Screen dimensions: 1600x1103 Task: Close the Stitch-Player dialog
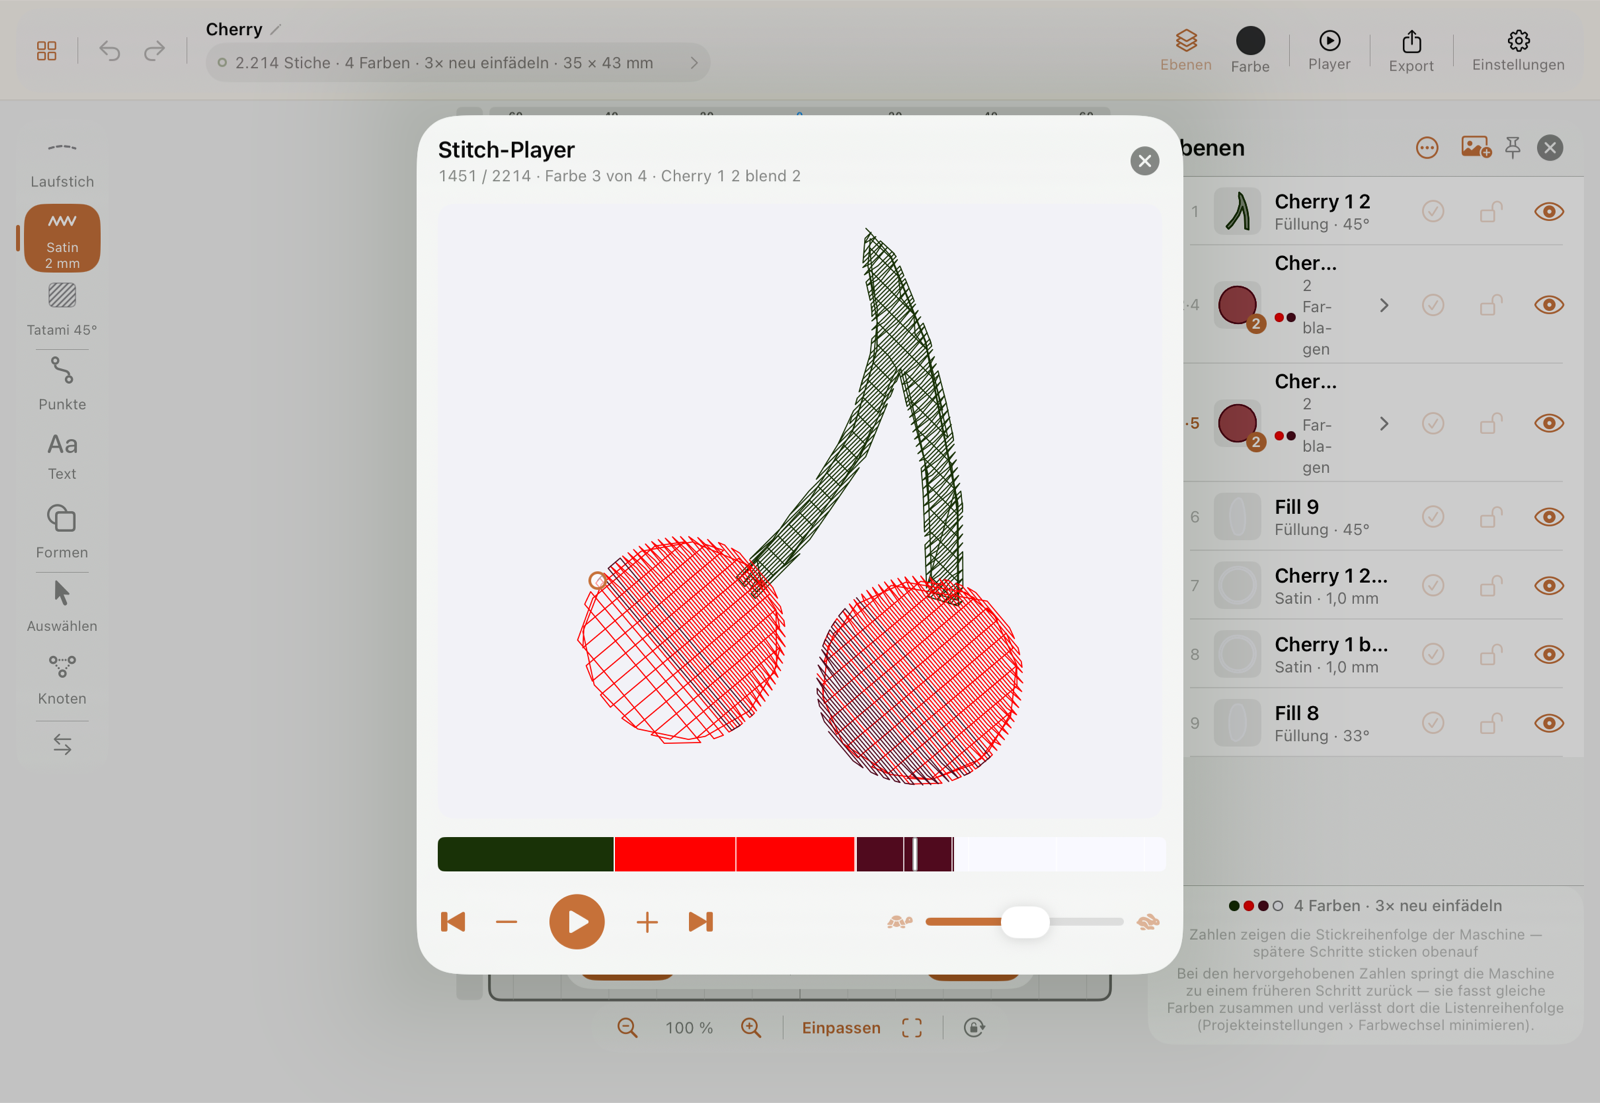pyautogui.click(x=1145, y=161)
